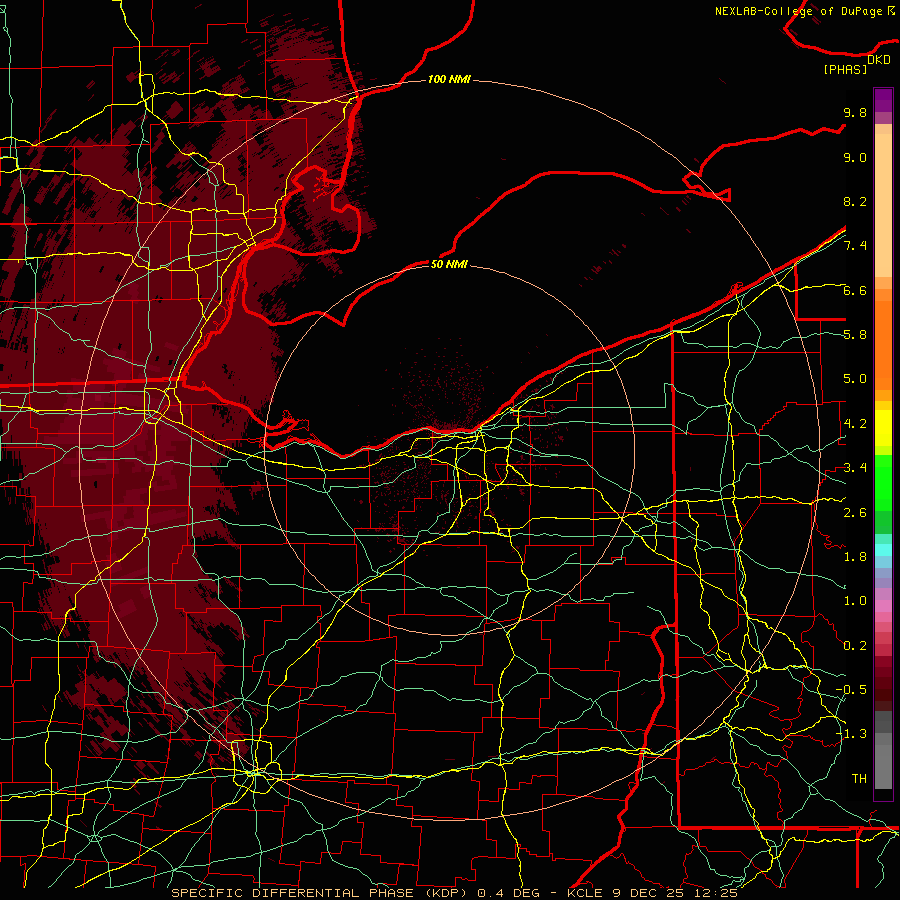Pick the light peach segment of the color bar
Screen dimensions: 900x900
(x=883, y=207)
